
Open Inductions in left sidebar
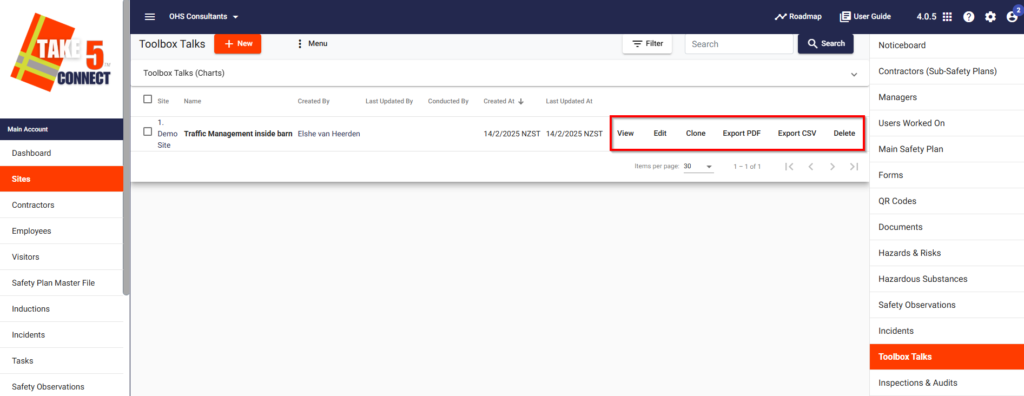coord(61,308)
